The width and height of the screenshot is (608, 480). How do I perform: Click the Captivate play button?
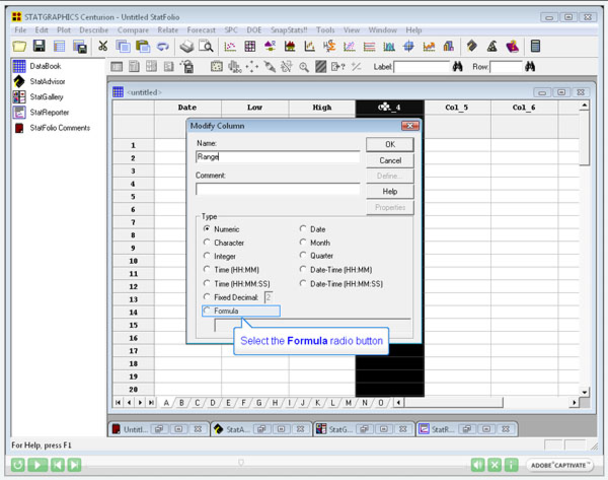38,464
